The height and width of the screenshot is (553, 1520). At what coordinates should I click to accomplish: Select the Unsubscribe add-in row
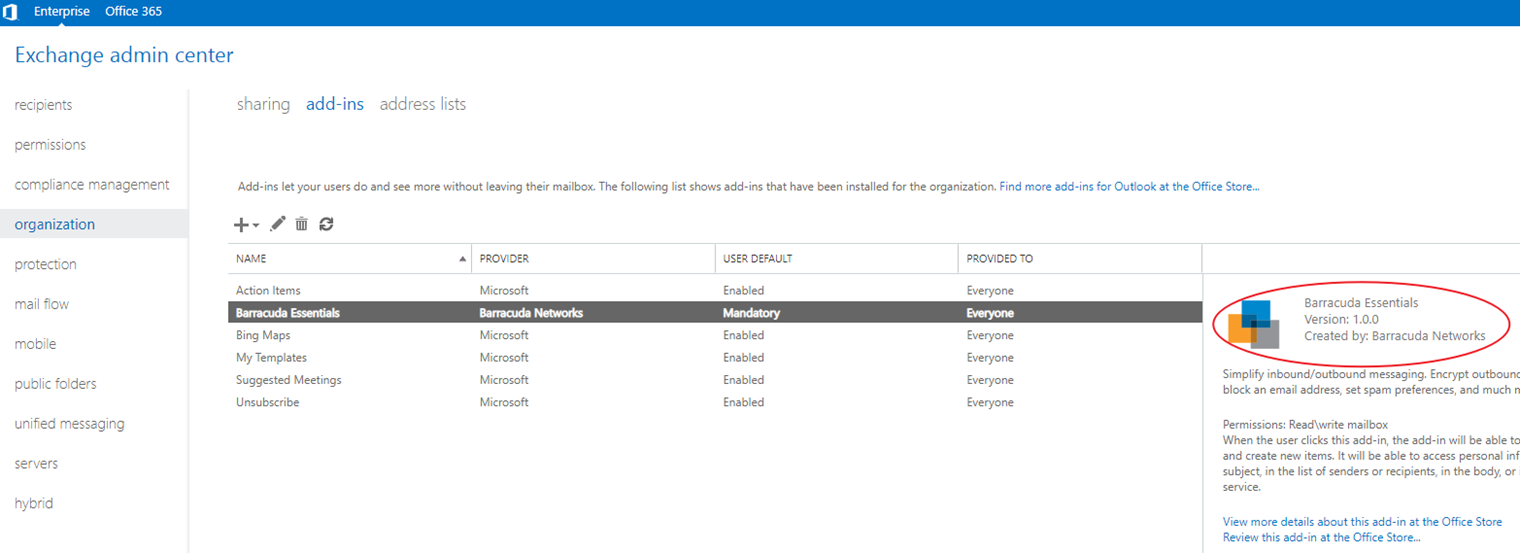tap(715, 403)
